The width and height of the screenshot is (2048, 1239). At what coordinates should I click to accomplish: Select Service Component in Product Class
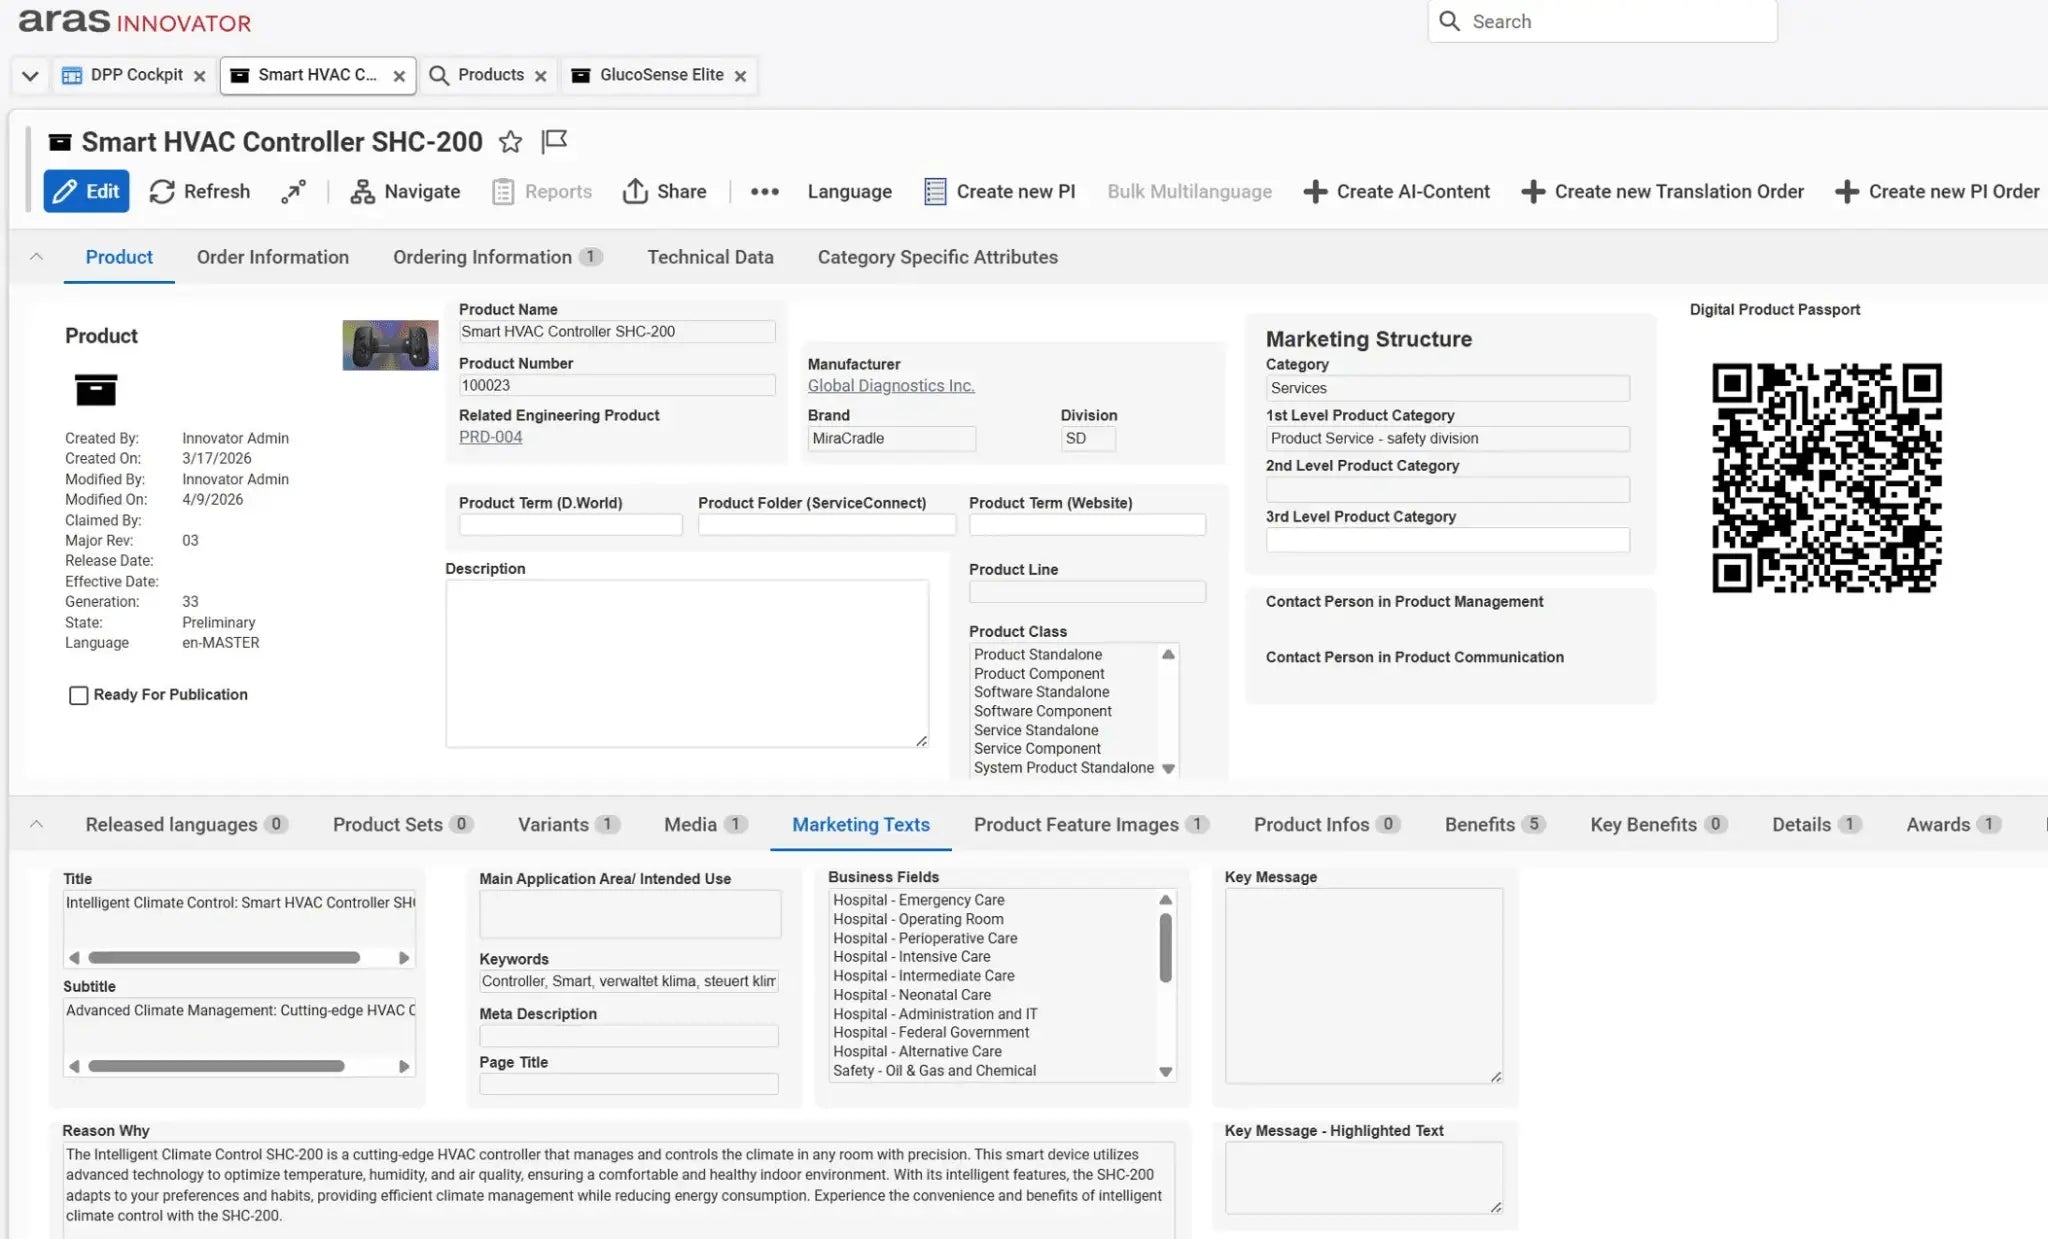1037,749
